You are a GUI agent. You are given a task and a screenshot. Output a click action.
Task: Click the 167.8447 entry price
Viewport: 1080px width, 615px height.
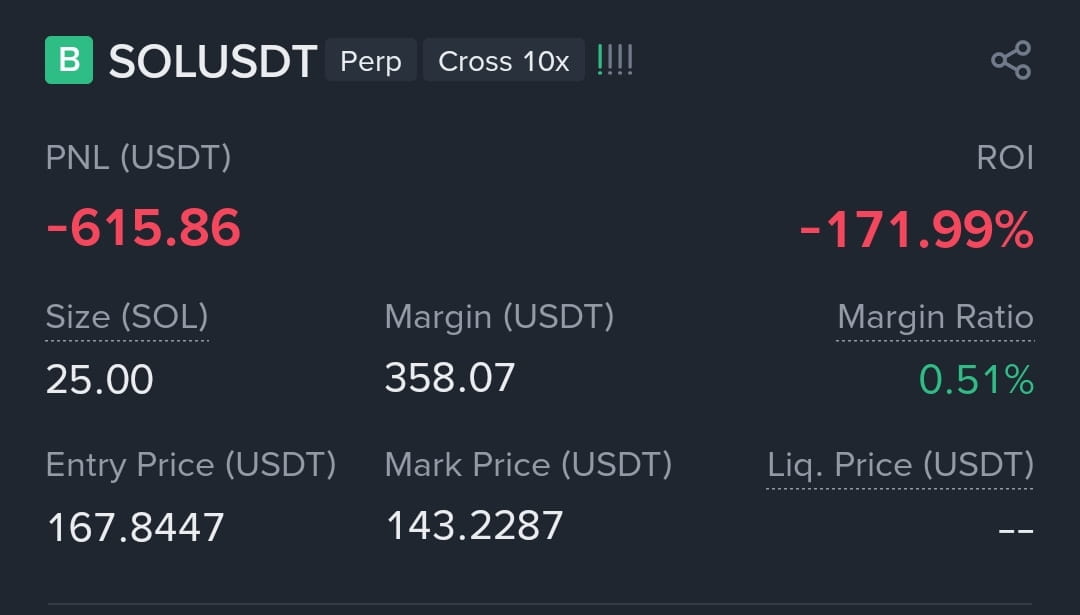(136, 528)
